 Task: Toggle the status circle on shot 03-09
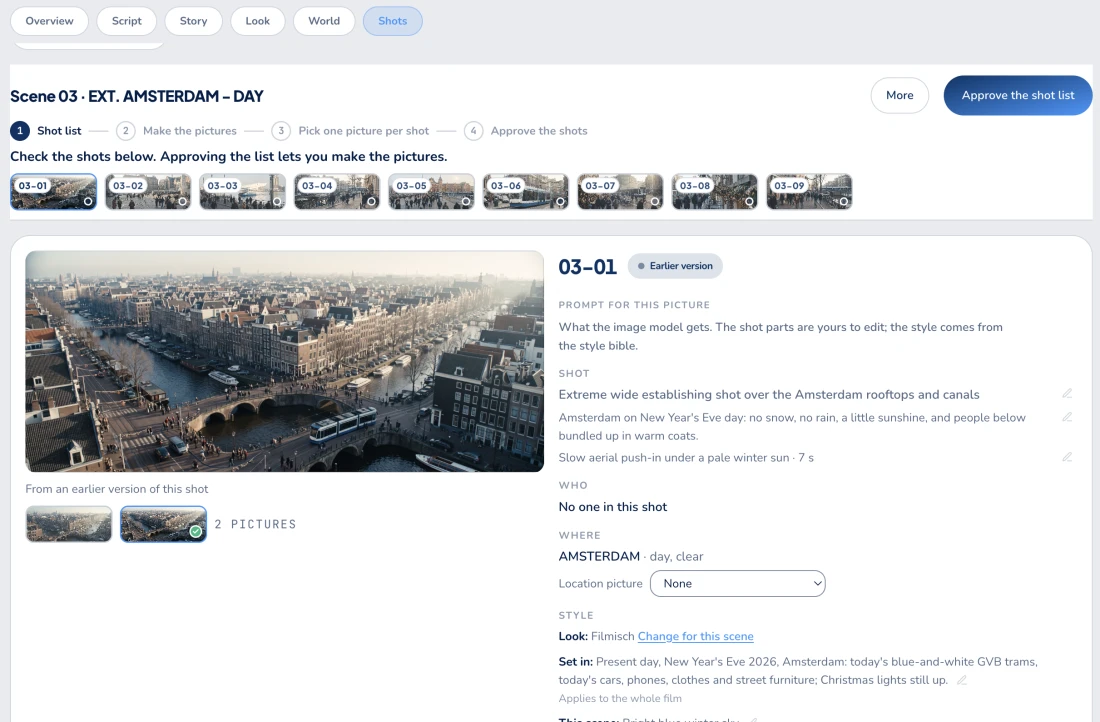coord(844,201)
